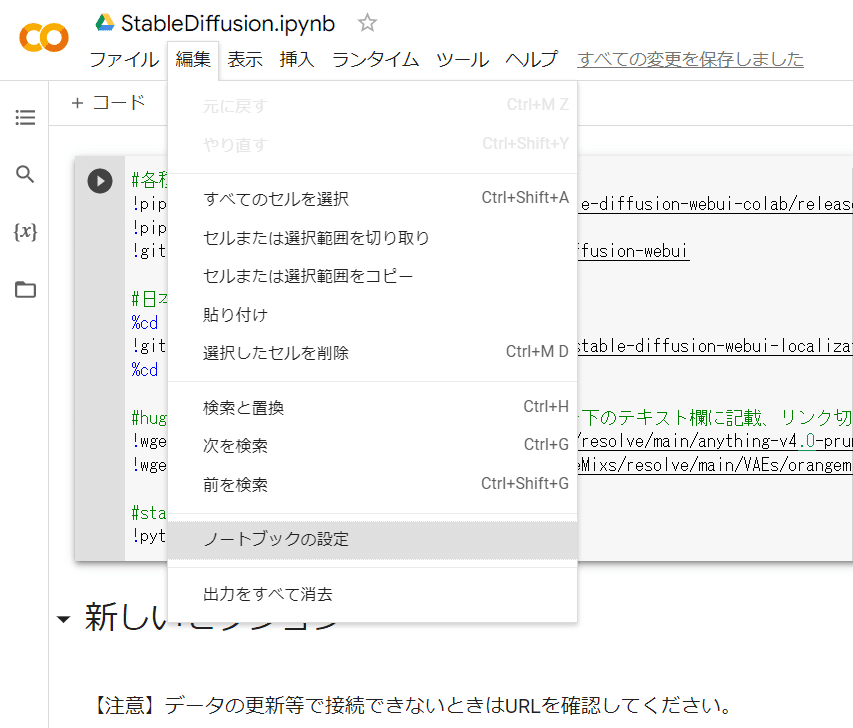Open the 挿入 menu

(x=297, y=59)
